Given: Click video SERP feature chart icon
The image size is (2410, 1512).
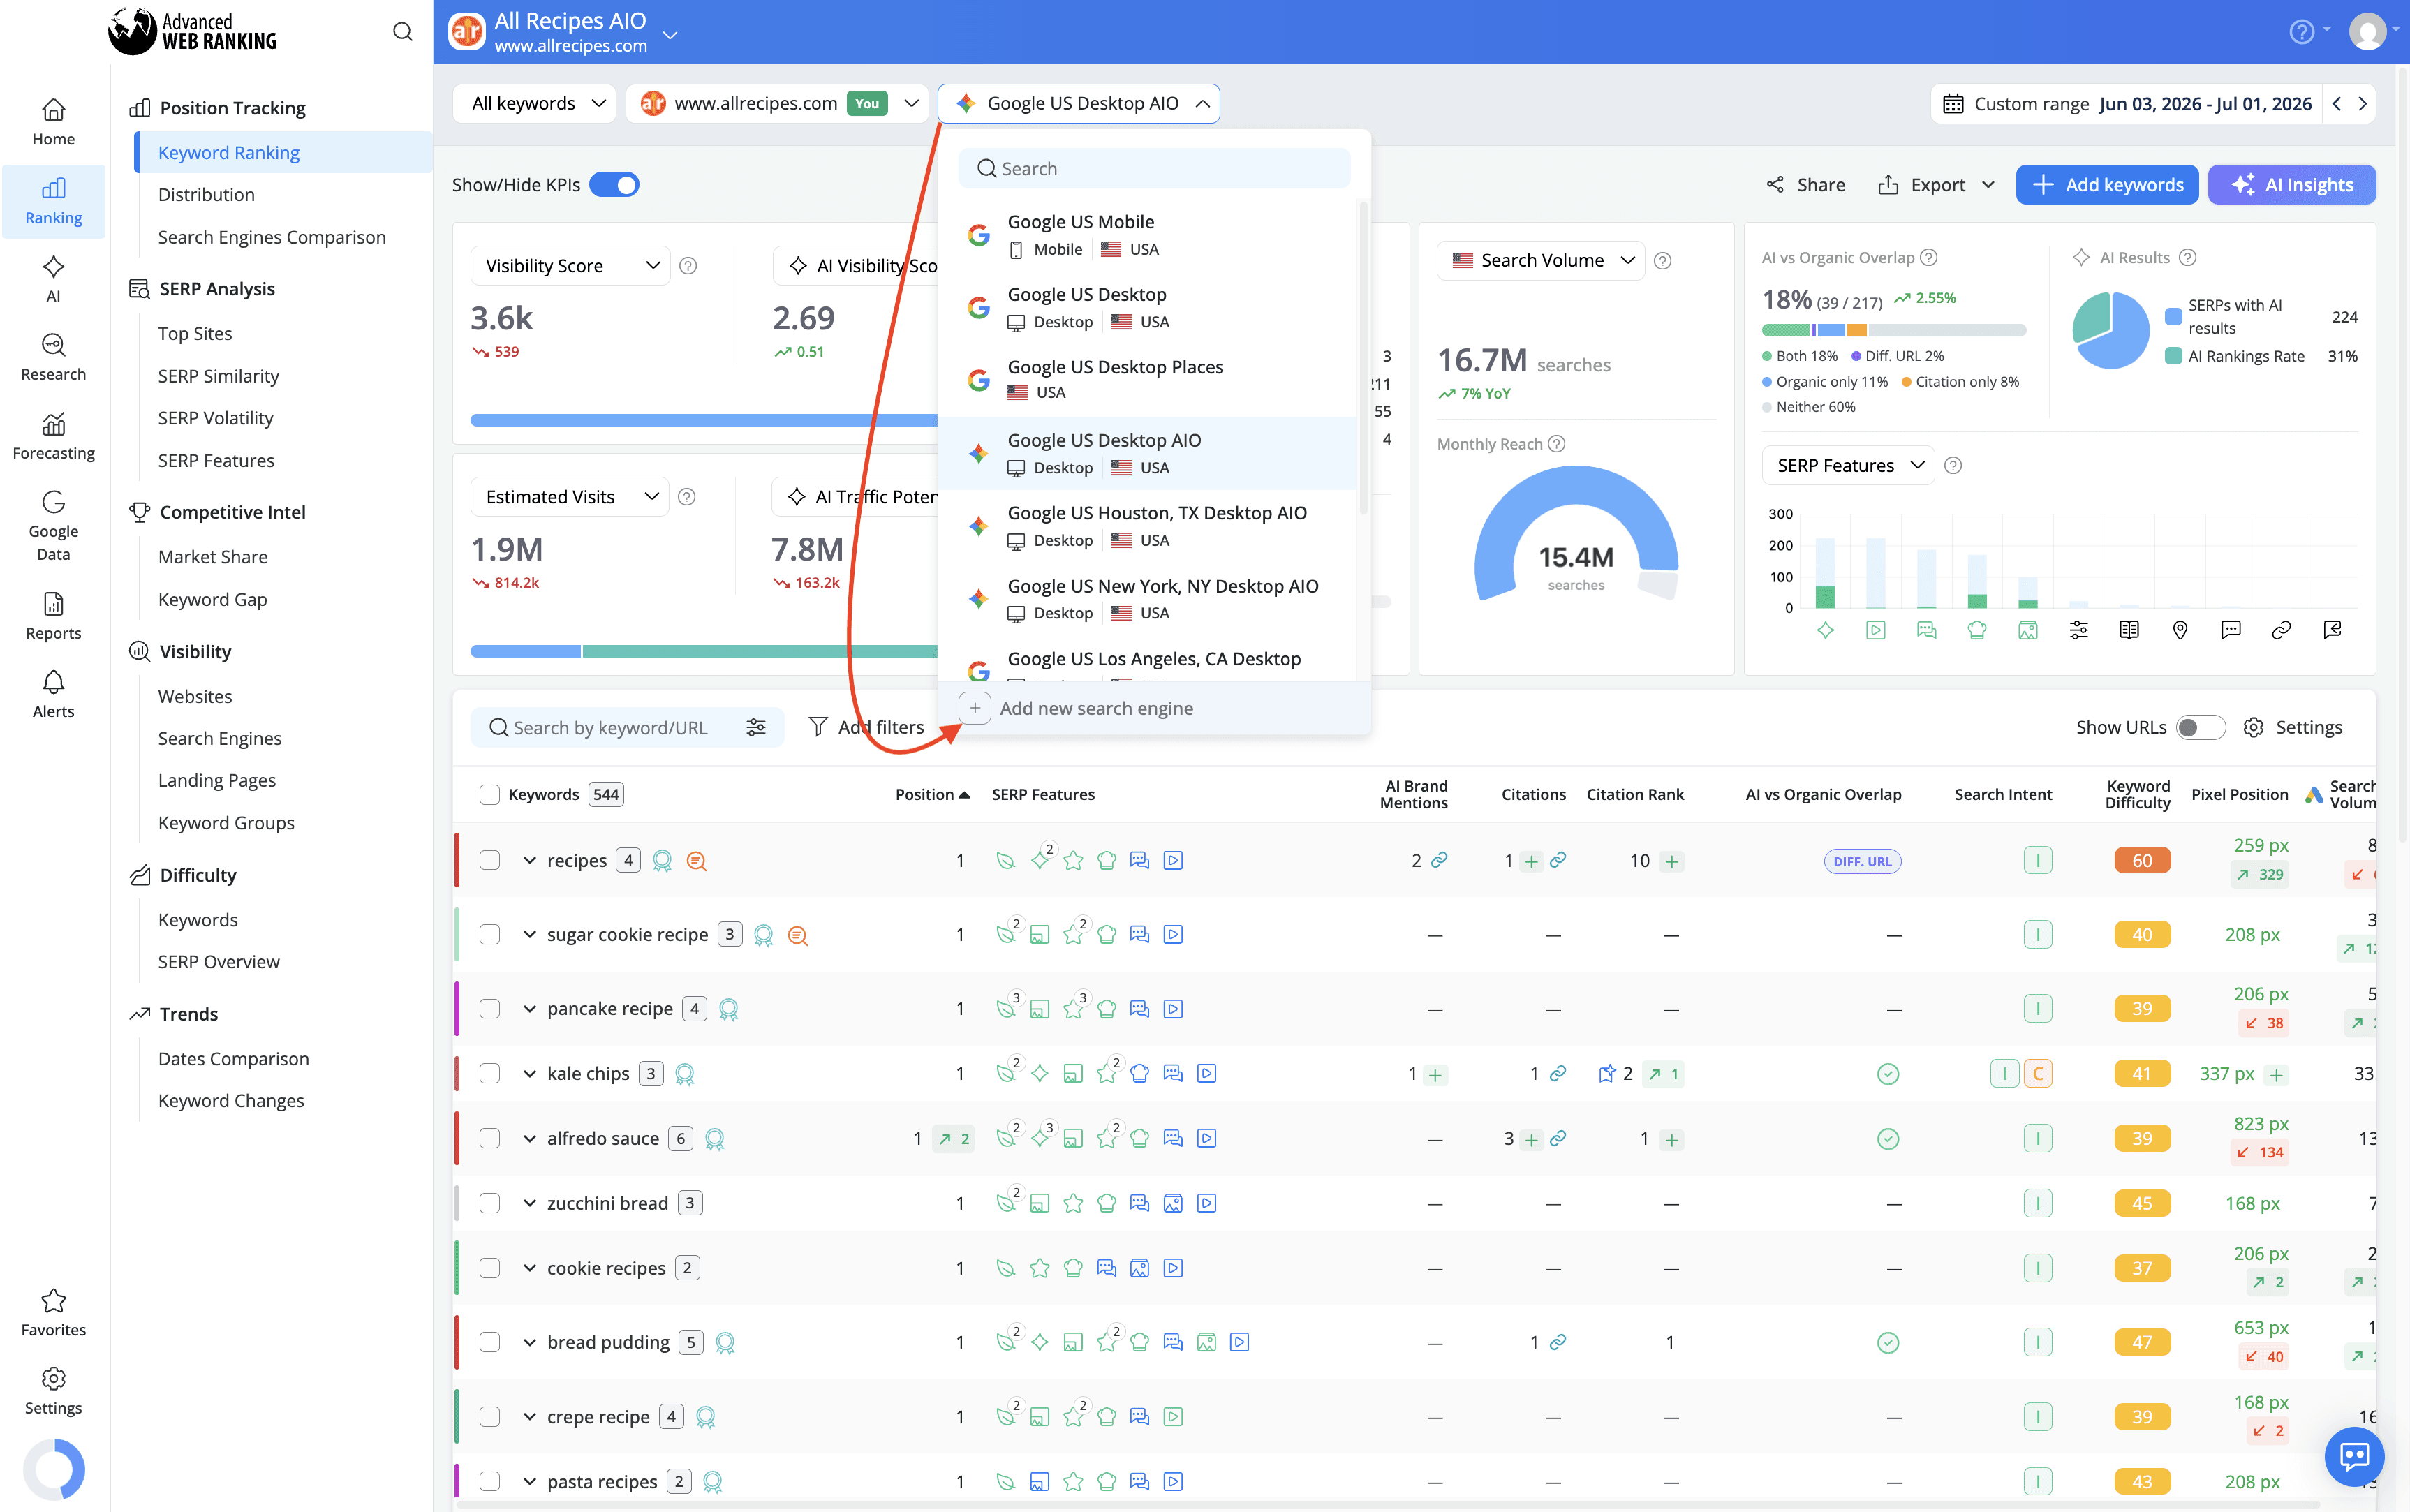Looking at the screenshot, I should [x=1875, y=629].
